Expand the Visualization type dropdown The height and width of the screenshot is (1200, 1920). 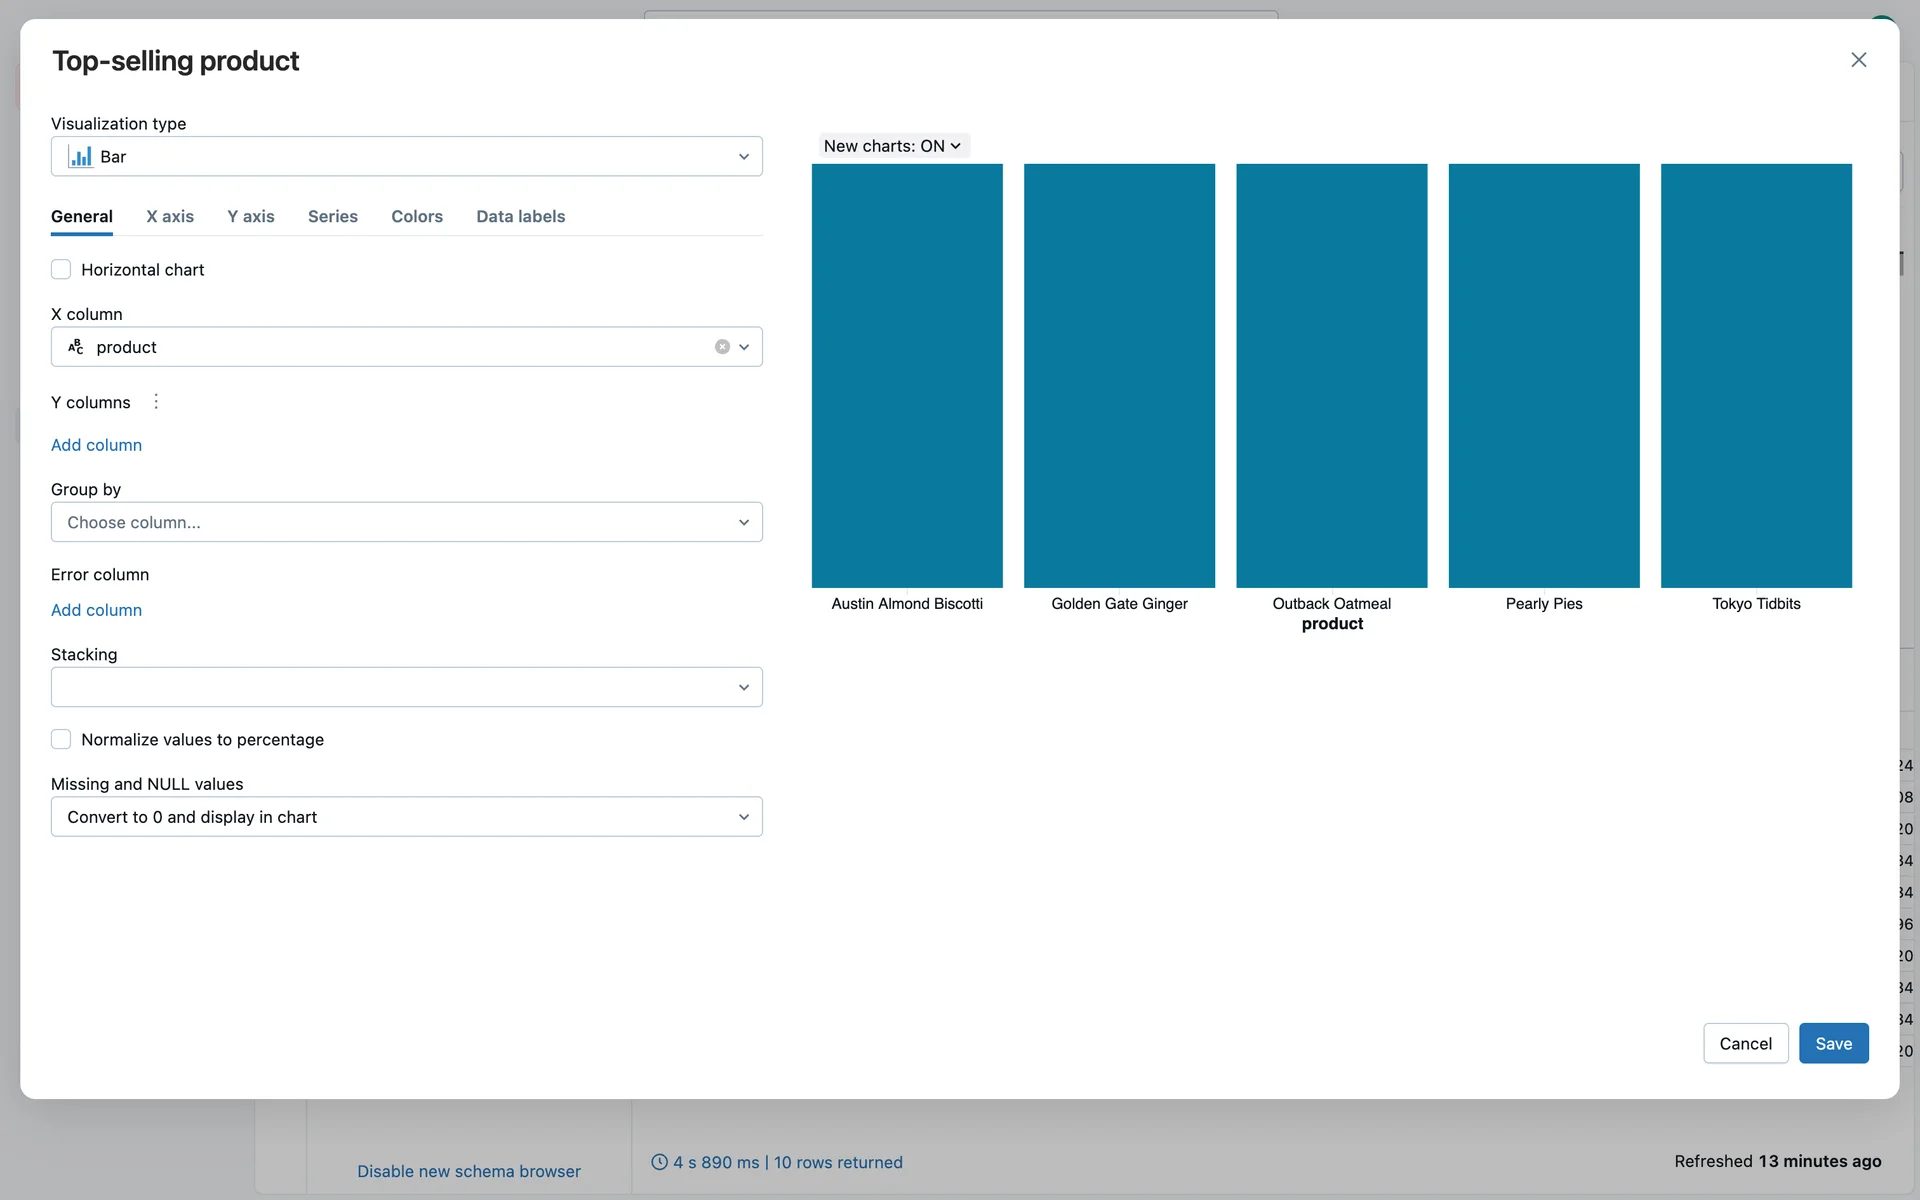pos(743,157)
